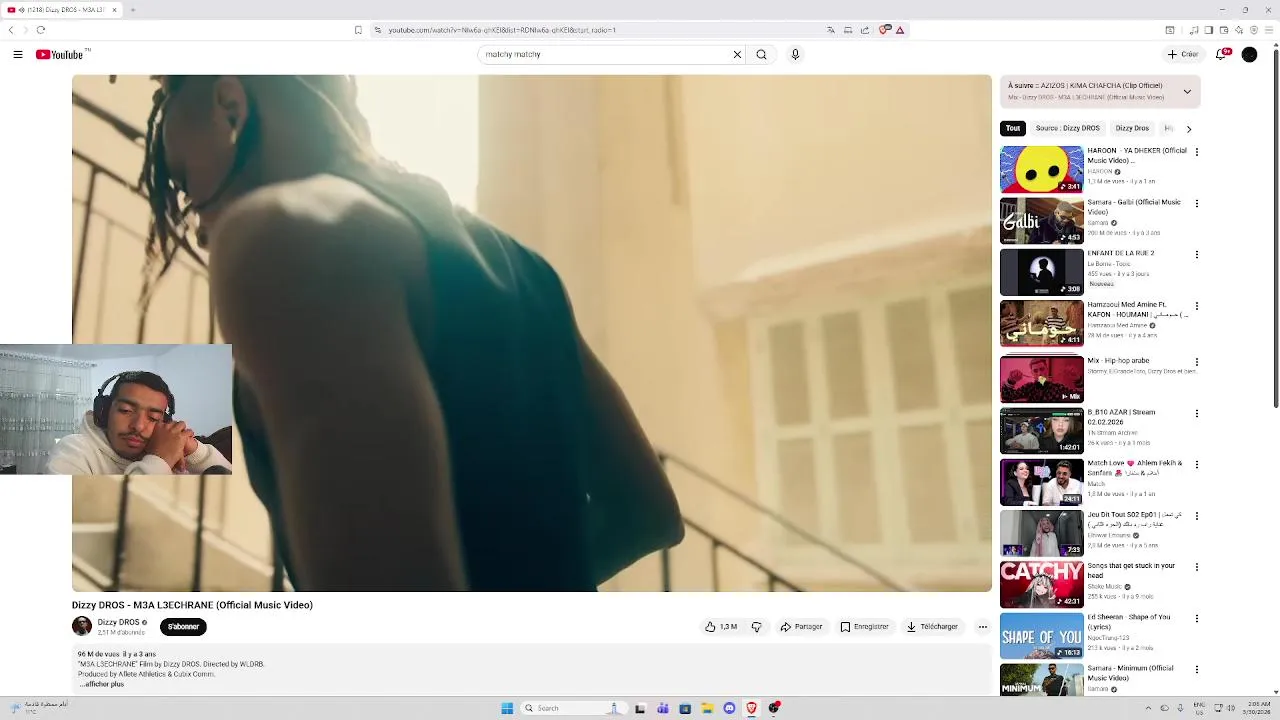Click the S'abonner subscribe button
This screenshot has height=720, width=1280.
point(183,627)
